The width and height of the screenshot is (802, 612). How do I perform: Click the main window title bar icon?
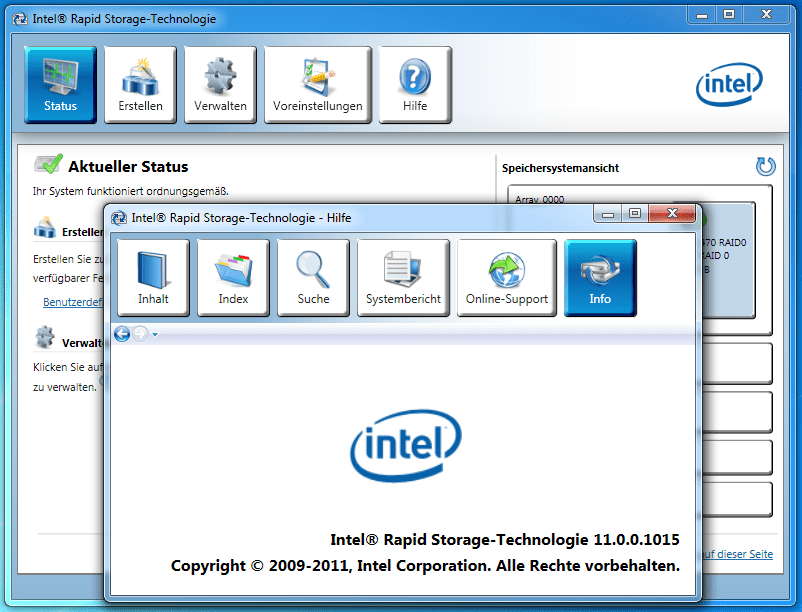(x=20, y=19)
